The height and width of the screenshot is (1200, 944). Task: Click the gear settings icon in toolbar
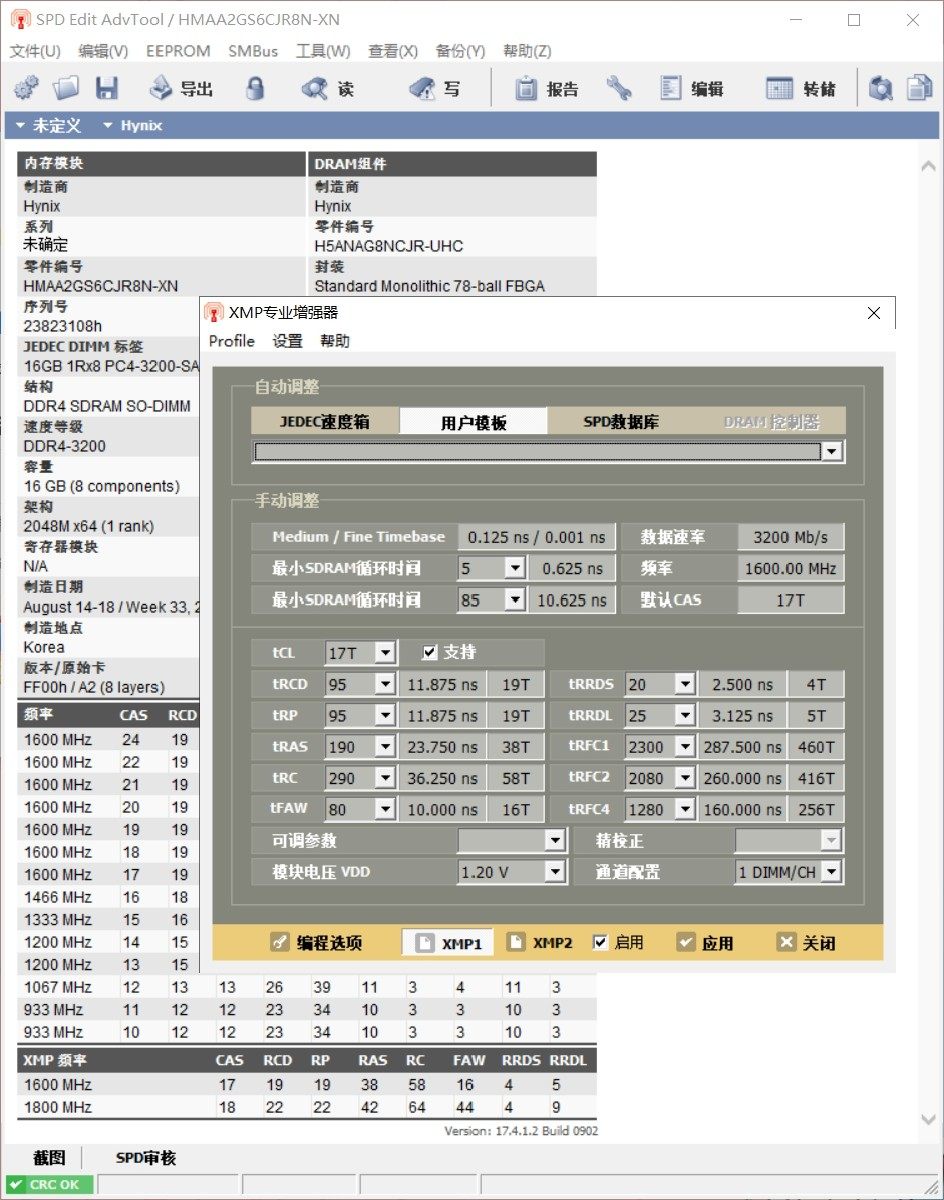click(26, 89)
